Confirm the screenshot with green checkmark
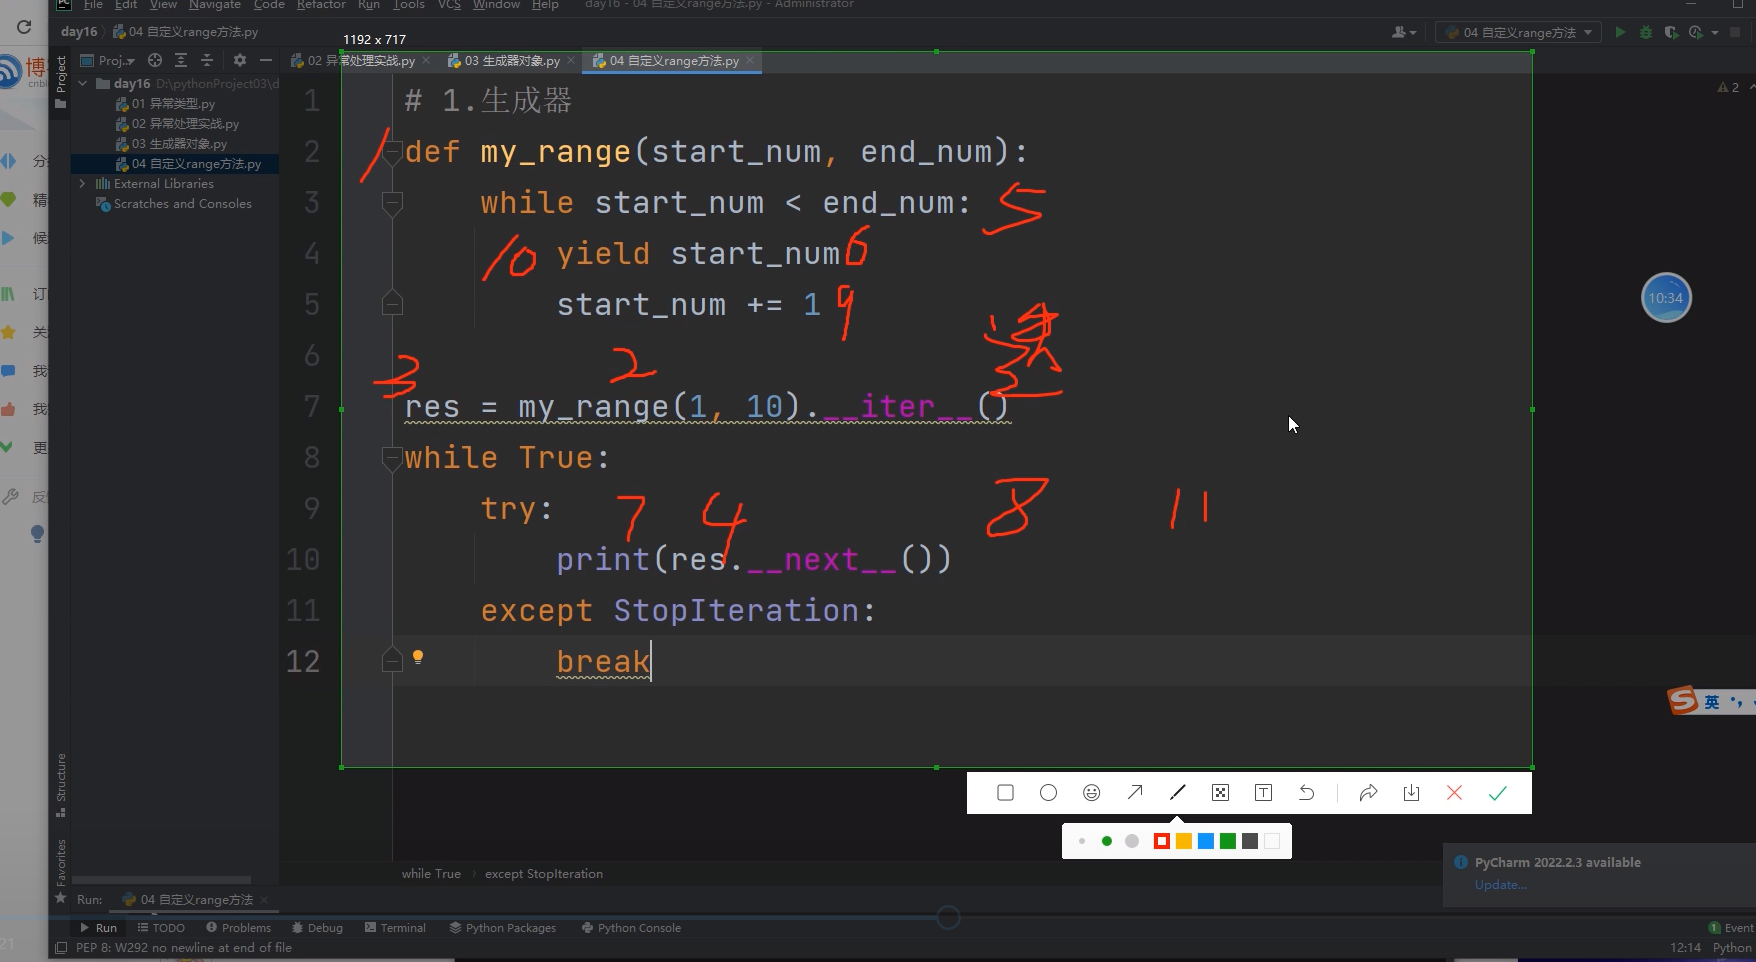The height and width of the screenshot is (962, 1756). [1498, 793]
